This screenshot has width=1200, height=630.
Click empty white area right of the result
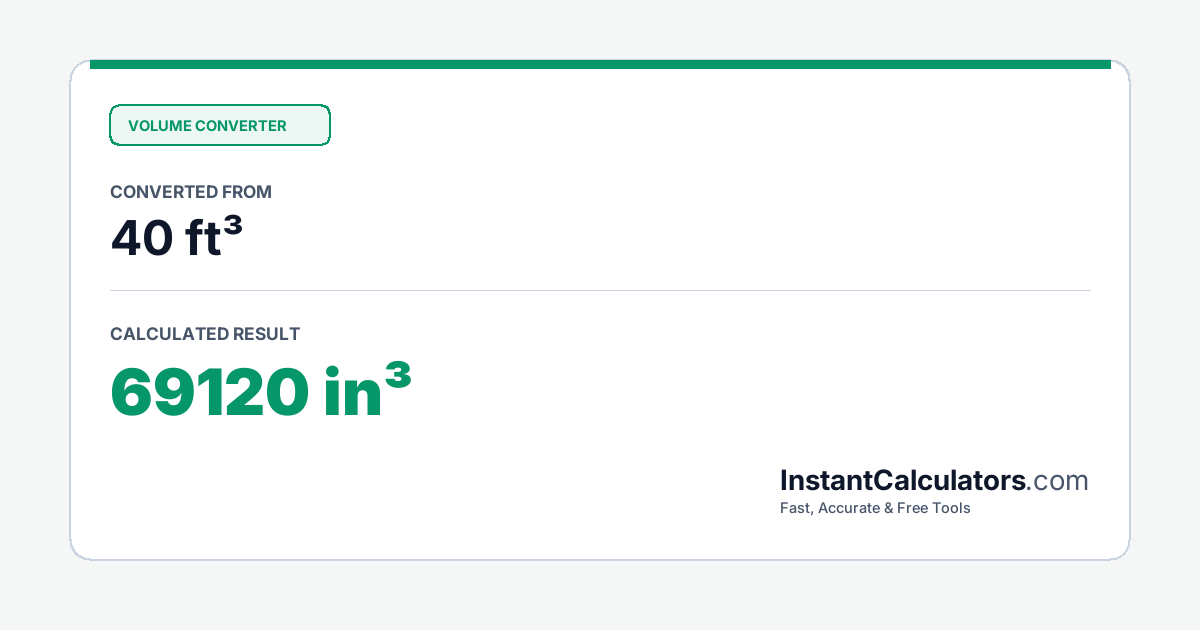tap(750, 391)
